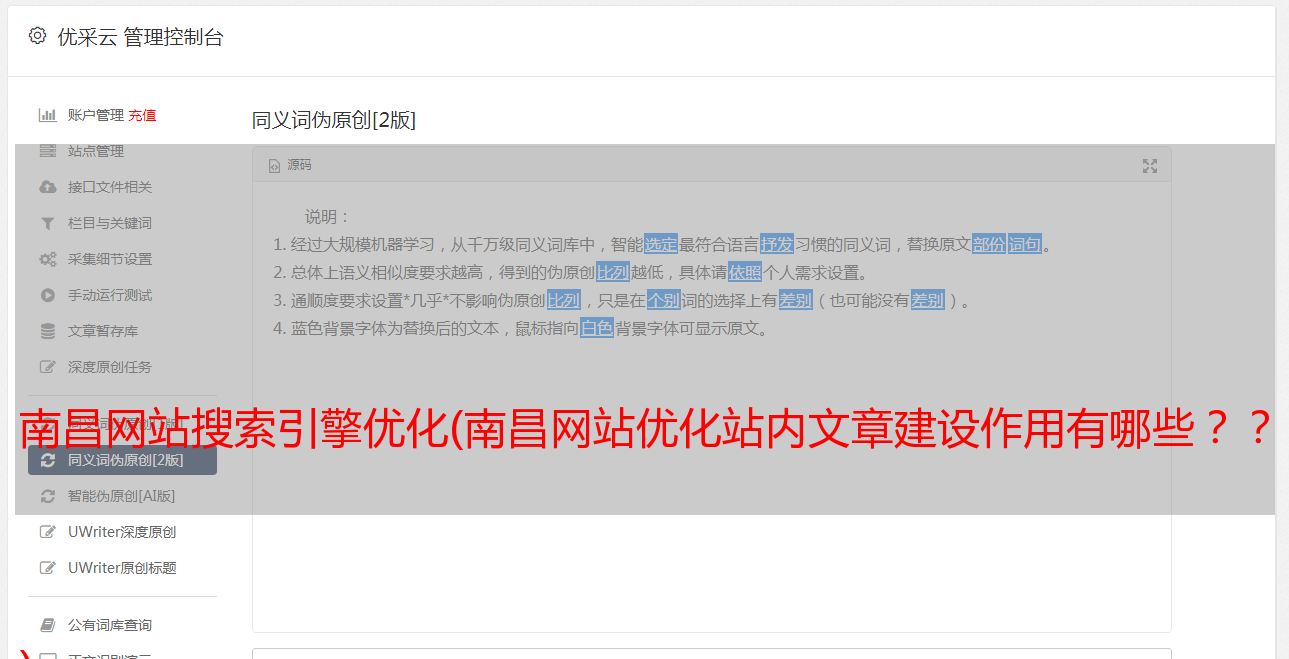The width and height of the screenshot is (1289, 659).
Task: Click the database icon for 文章暂存库
Action: (47, 331)
